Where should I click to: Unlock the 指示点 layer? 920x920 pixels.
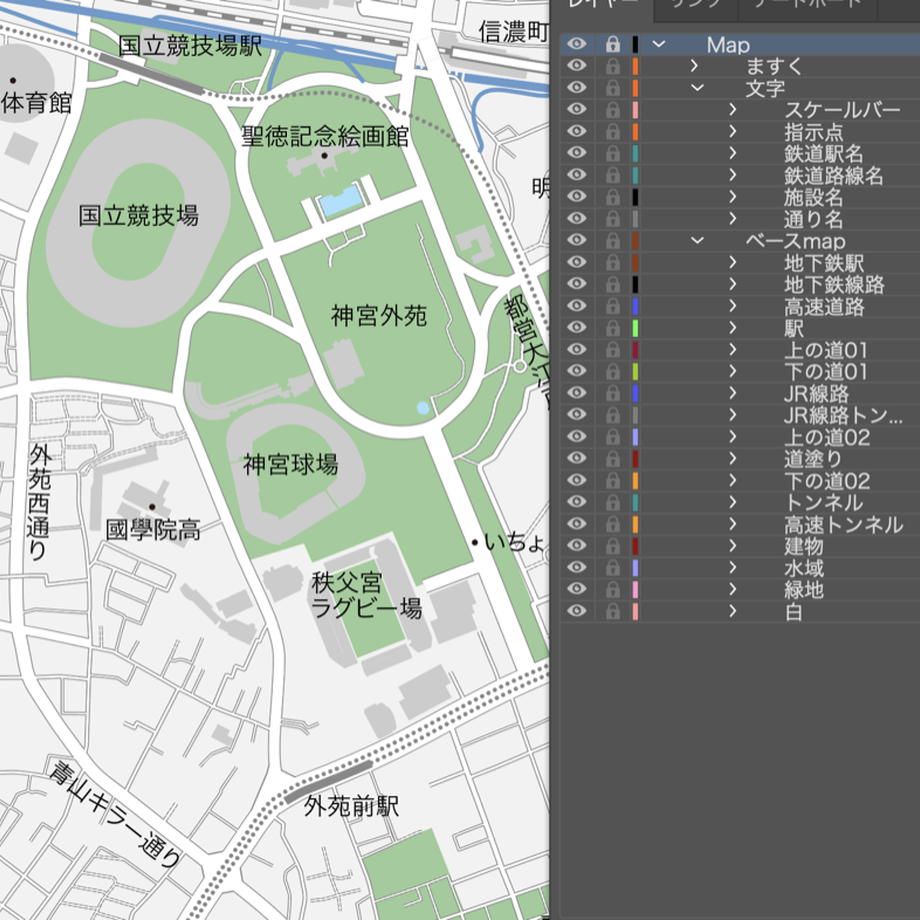tap(613, 131)
